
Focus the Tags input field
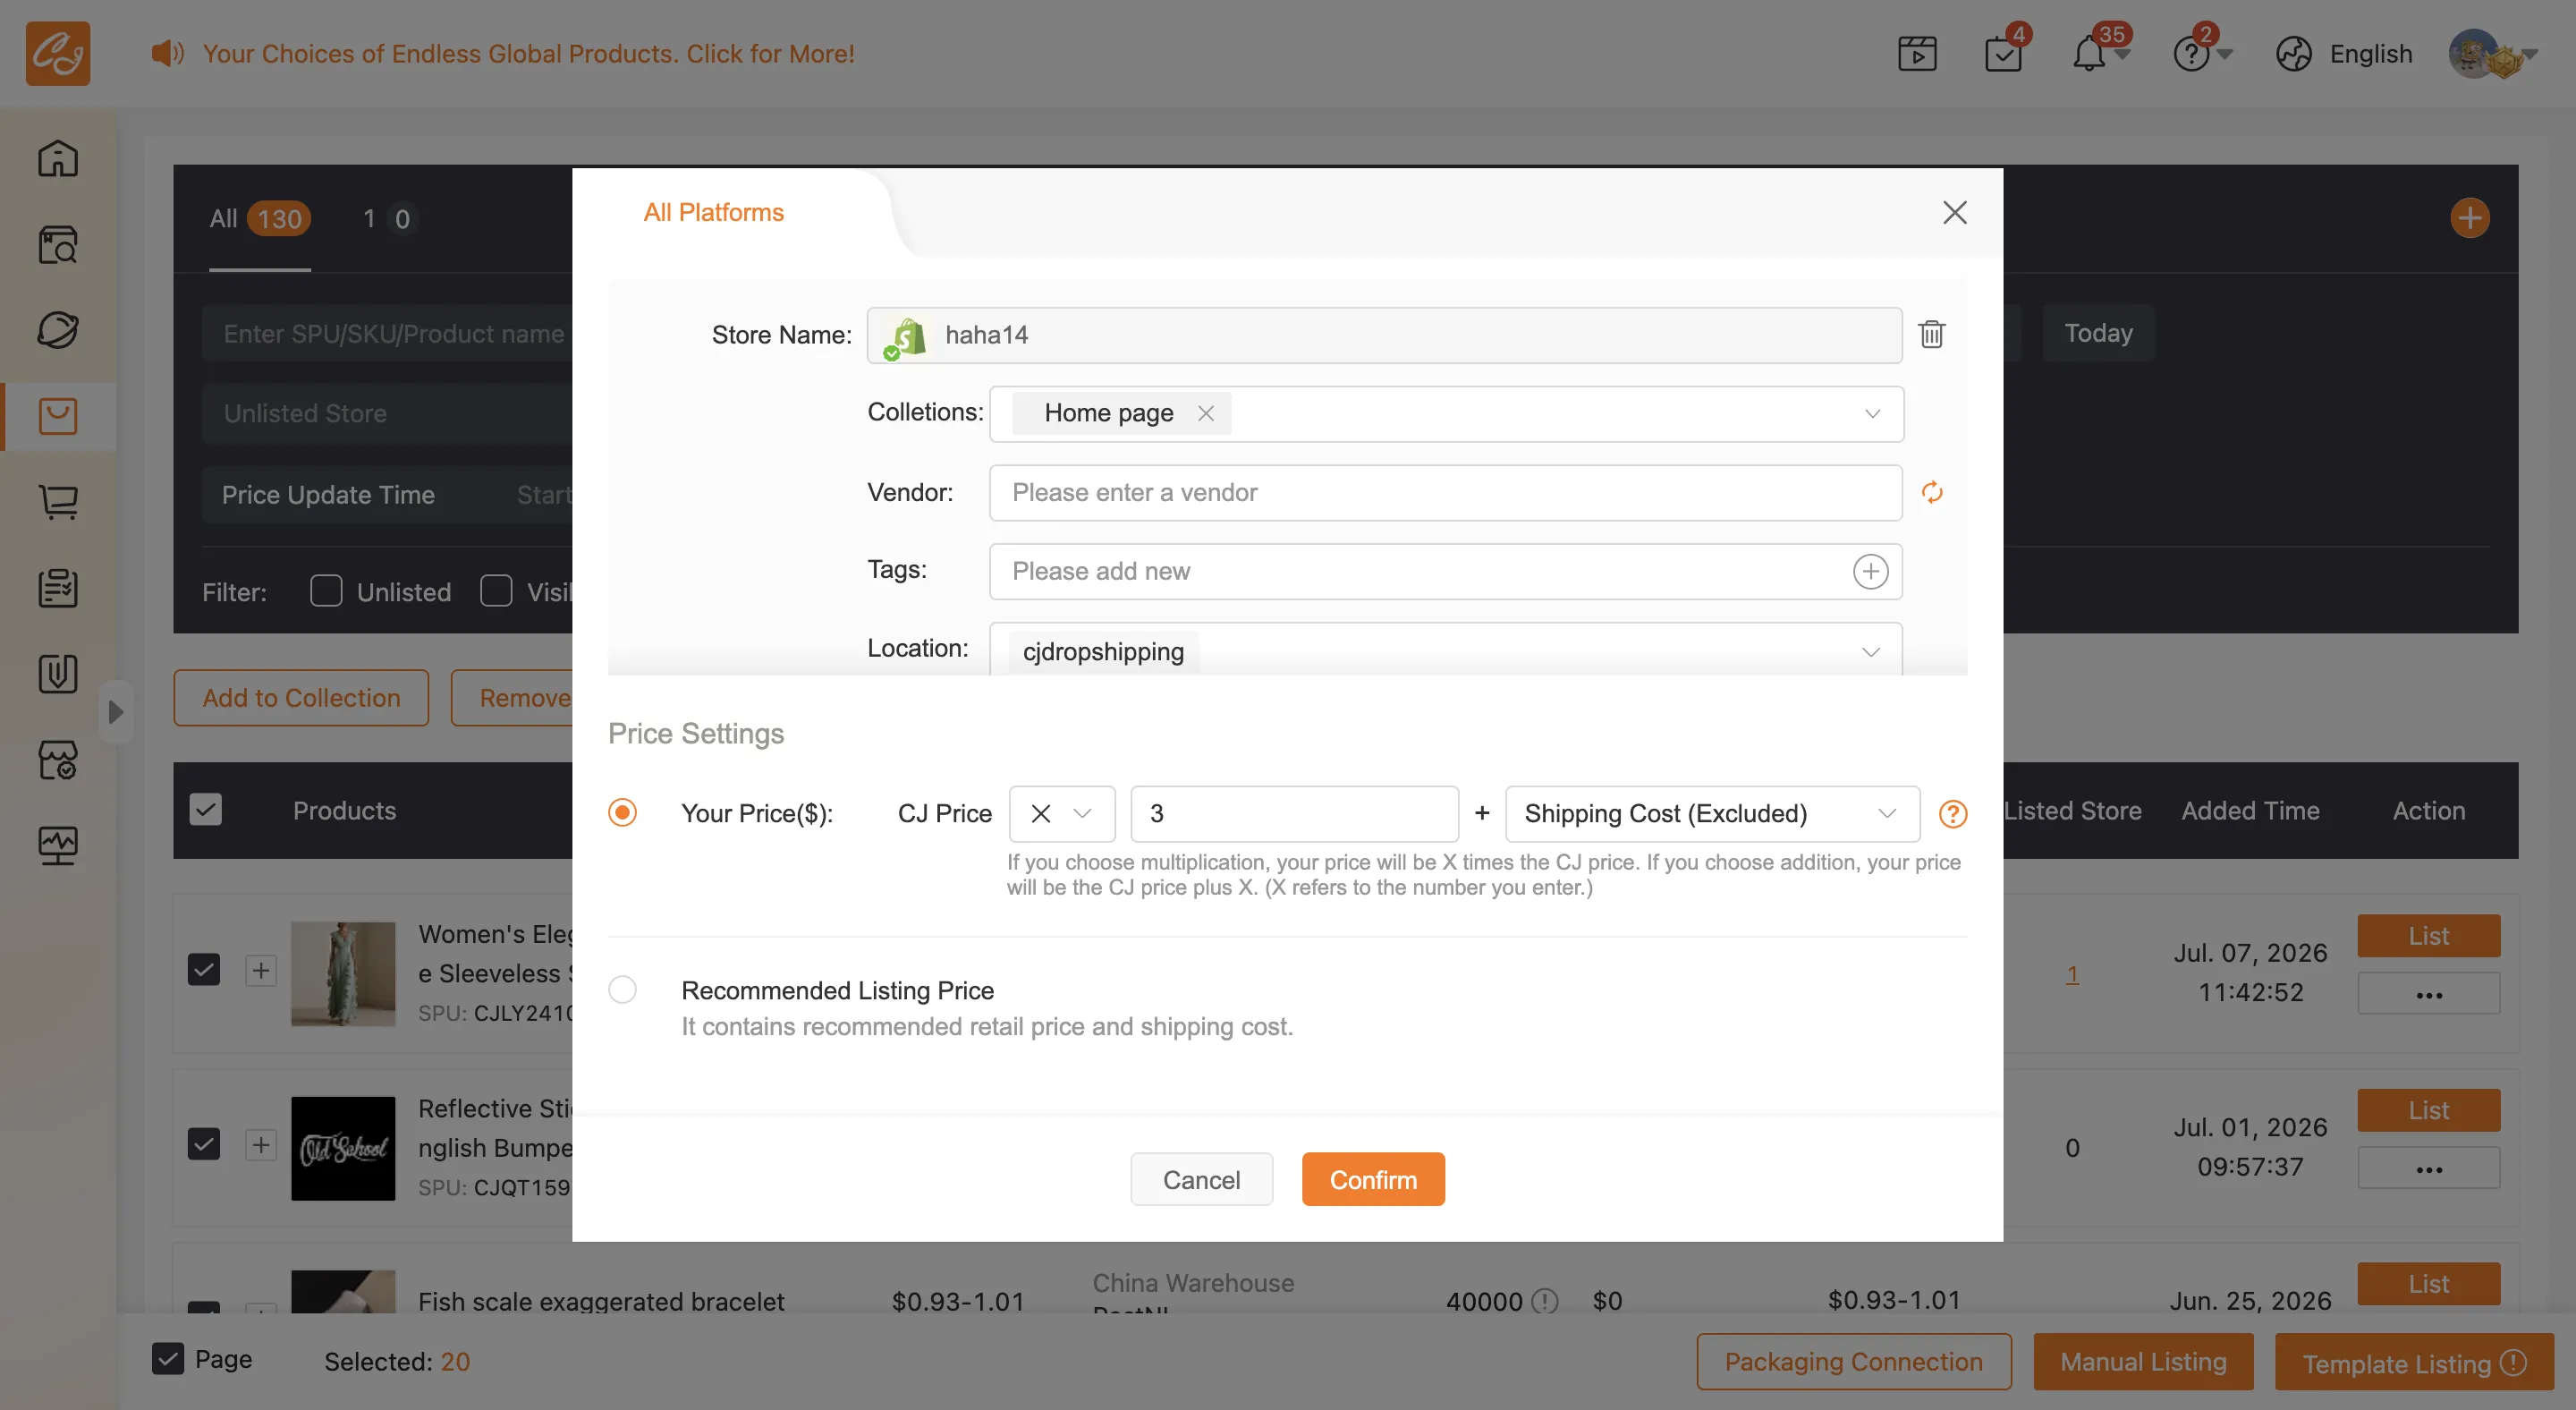coord(1445,571)
